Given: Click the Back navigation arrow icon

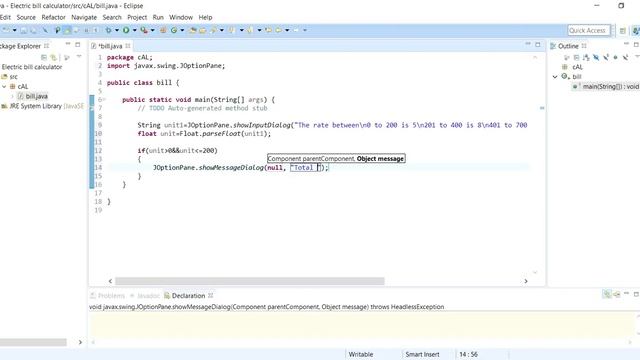Looking at the screenshot, I should [x=279, y=30].
